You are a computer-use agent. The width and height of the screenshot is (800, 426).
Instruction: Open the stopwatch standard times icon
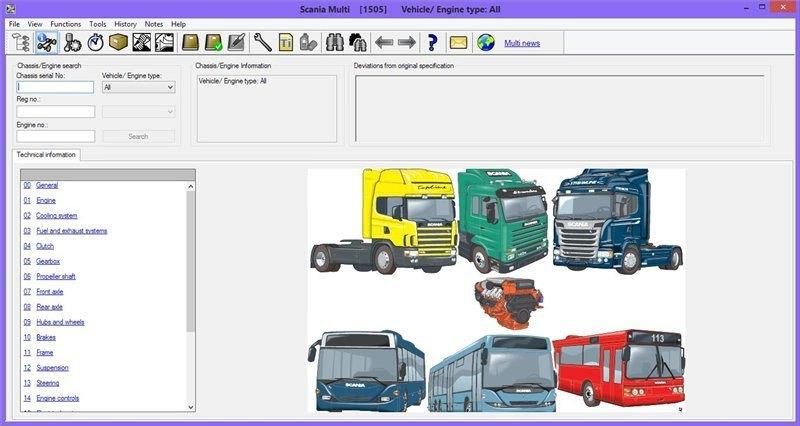[x=95, y=43]
